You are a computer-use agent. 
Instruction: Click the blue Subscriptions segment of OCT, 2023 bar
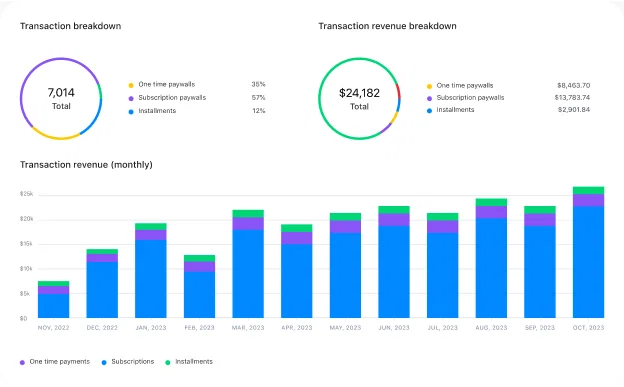[x=589, y=262]
